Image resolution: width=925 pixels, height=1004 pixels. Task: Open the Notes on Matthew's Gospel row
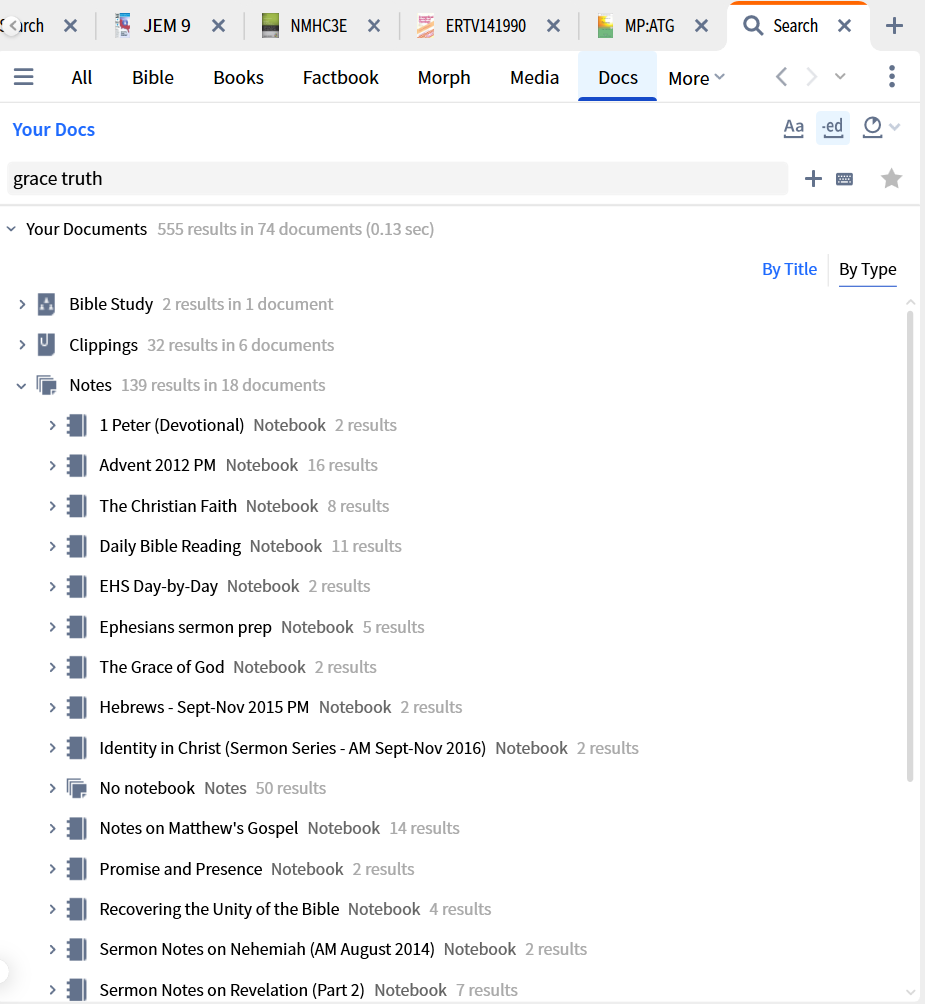click(198, 829)
